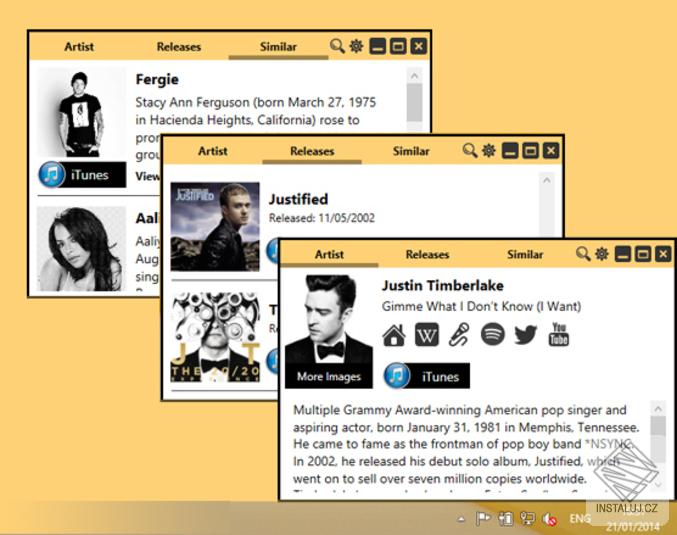Viewport: 677px width, 535px height.
Task: Click the search magnifier in the Fergie window
Action: (x=337, y=46)
